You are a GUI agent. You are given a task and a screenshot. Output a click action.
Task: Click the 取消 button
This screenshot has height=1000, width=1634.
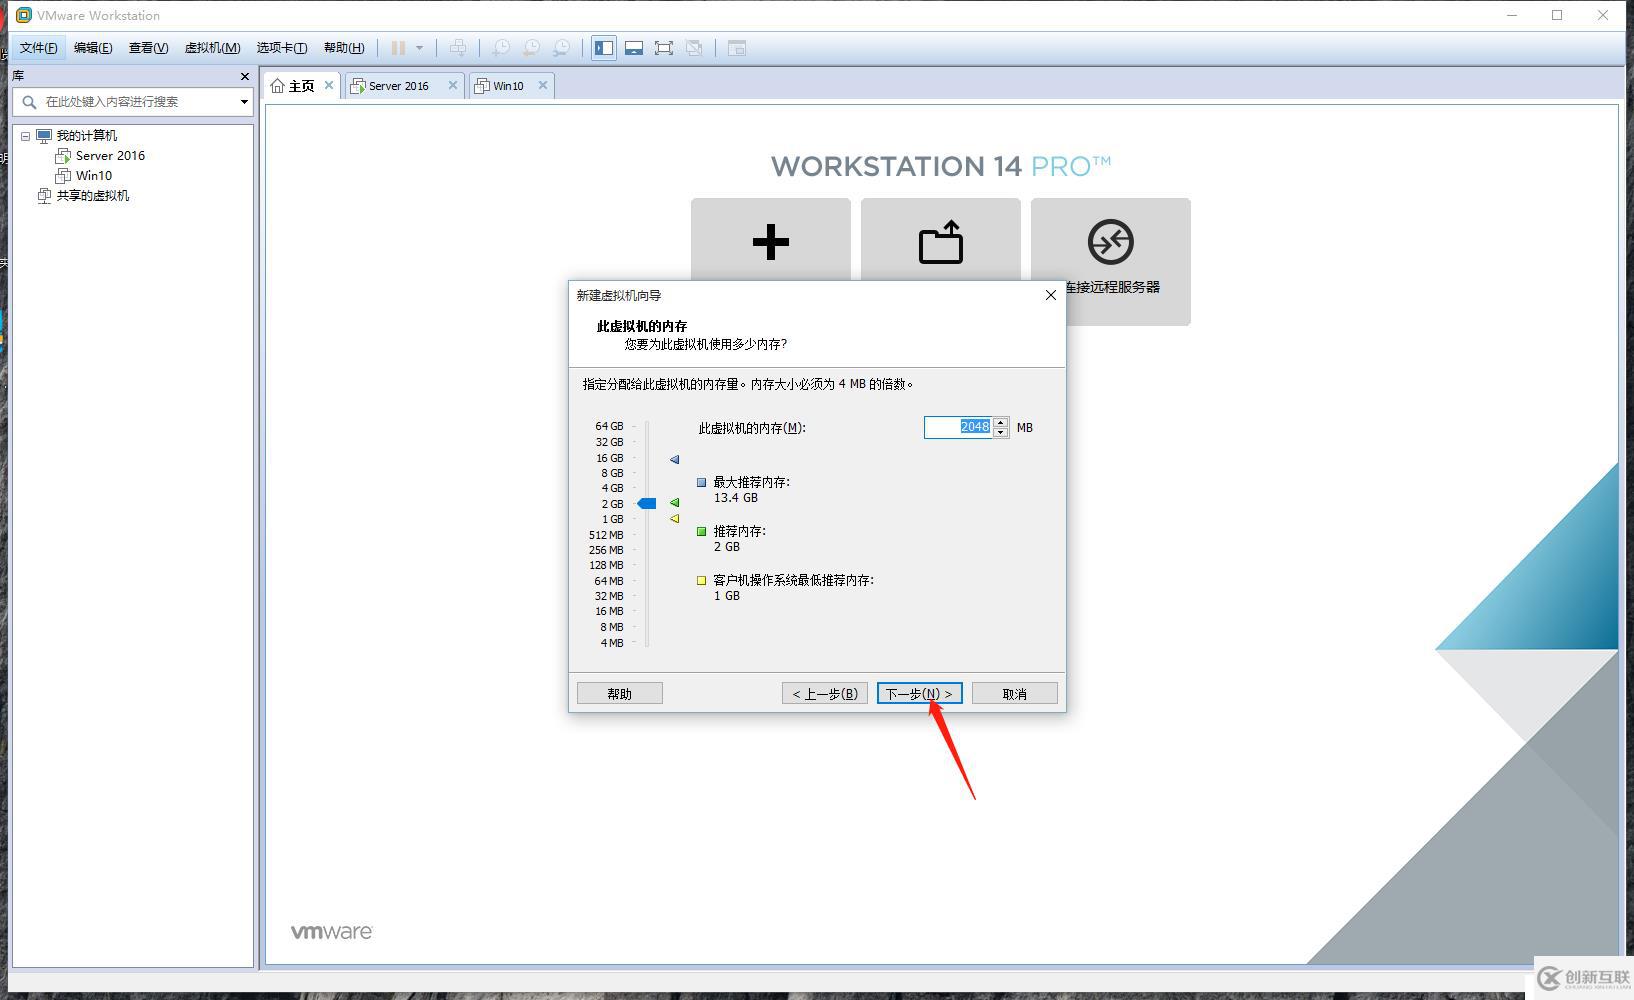1015,694
